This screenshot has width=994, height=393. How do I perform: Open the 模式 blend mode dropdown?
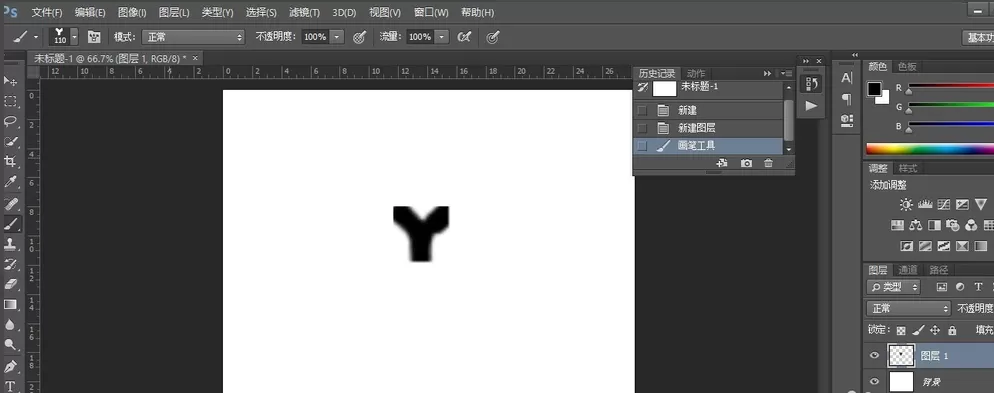click(193, 37)
